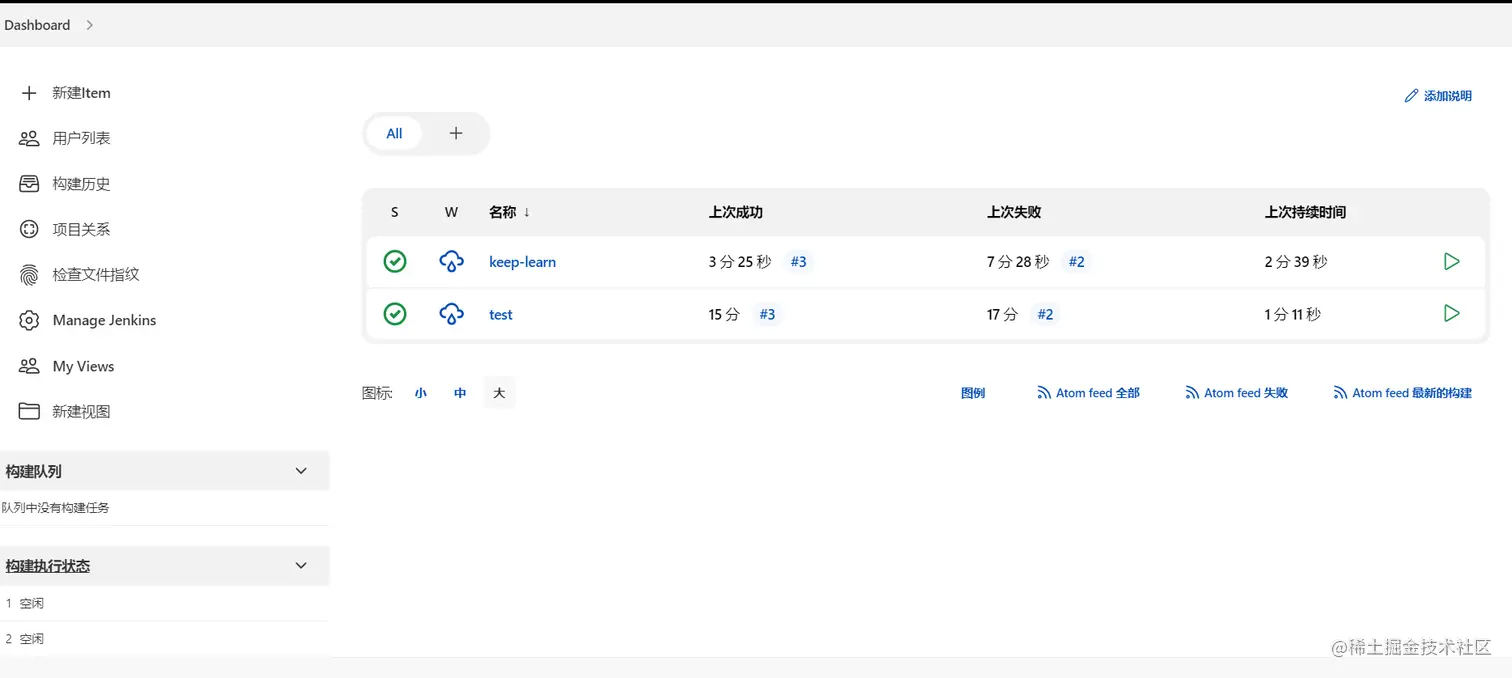Image resolution: width=1512 pixels, height=678 pixels.
Task: Click the 构建执行状态 heading link
Action: coord(48,566)
